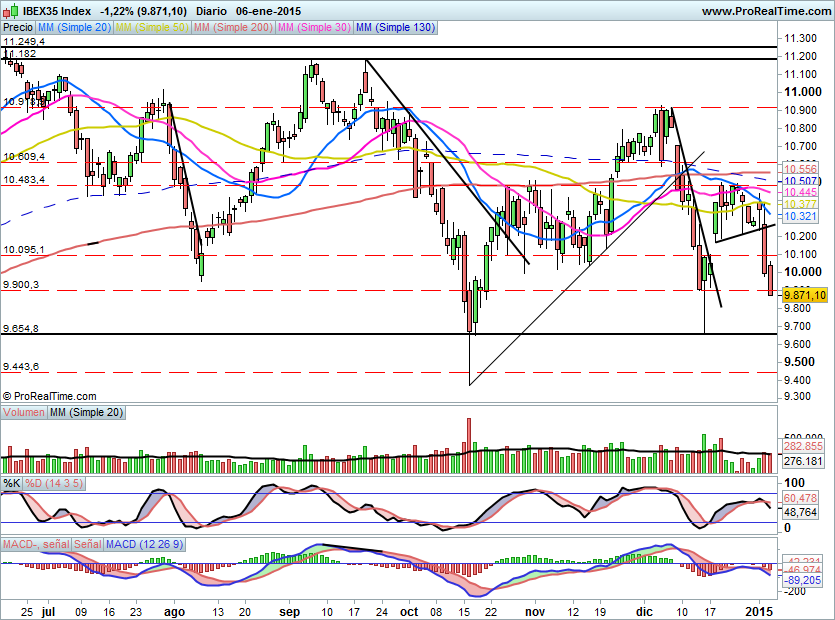Select the Precio indicator label
This screenshot has height=620, width=835.
(x=18, y=27)
